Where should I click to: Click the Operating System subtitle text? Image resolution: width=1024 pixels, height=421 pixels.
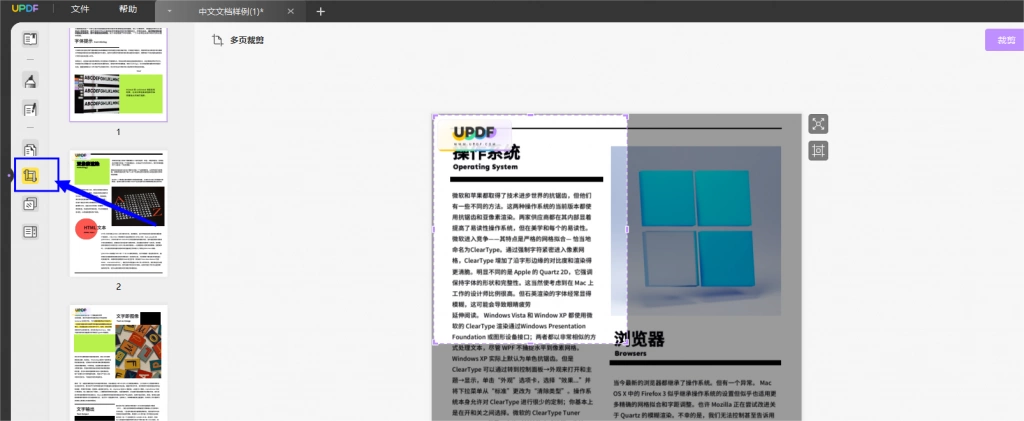485,167
